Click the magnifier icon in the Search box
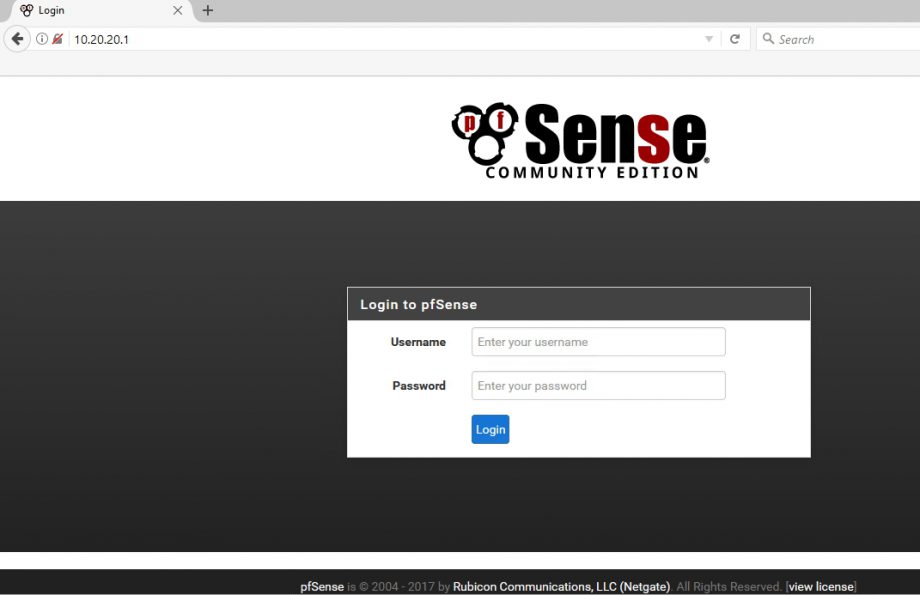This screenshot has height=595, width=920. pyautogui.click(x=767, y=38)
